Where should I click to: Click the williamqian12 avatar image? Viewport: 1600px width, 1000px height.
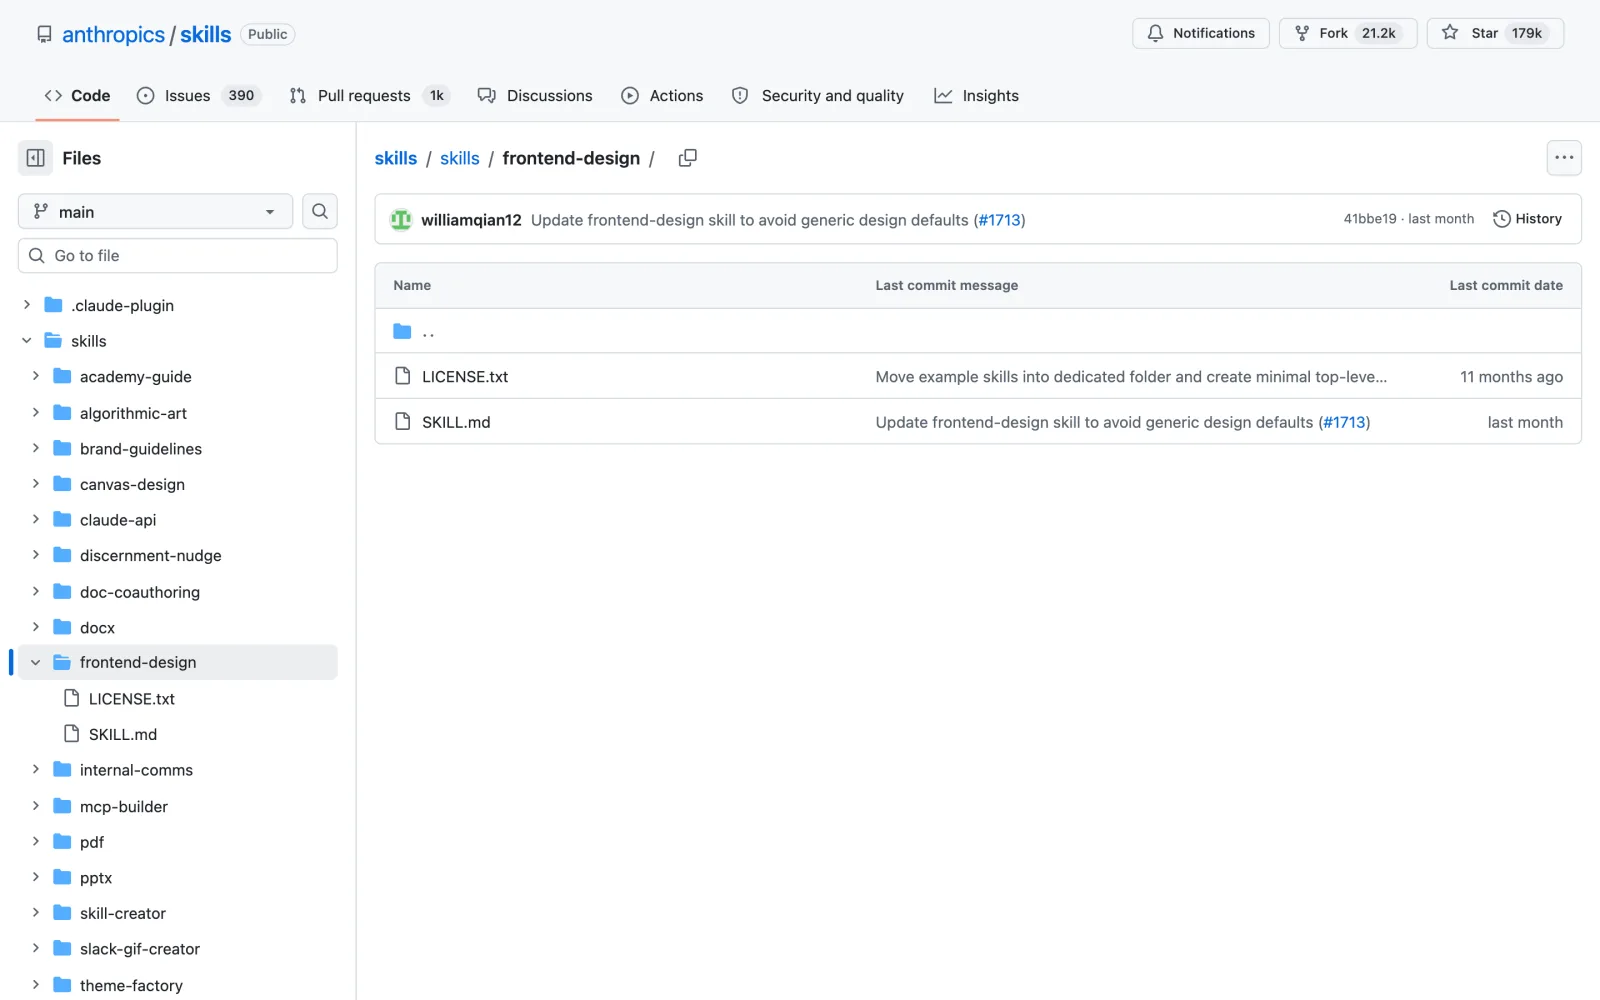click(x=401, y=220)
